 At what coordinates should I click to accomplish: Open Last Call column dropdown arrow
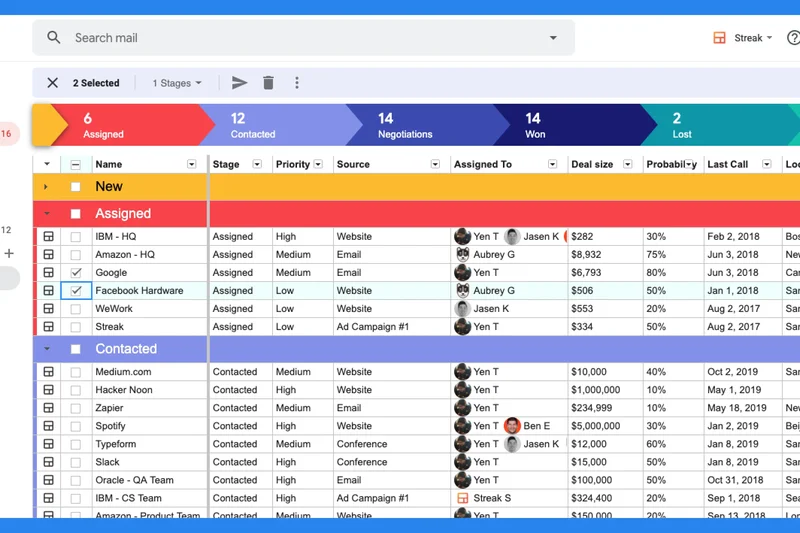click(766, 164)
